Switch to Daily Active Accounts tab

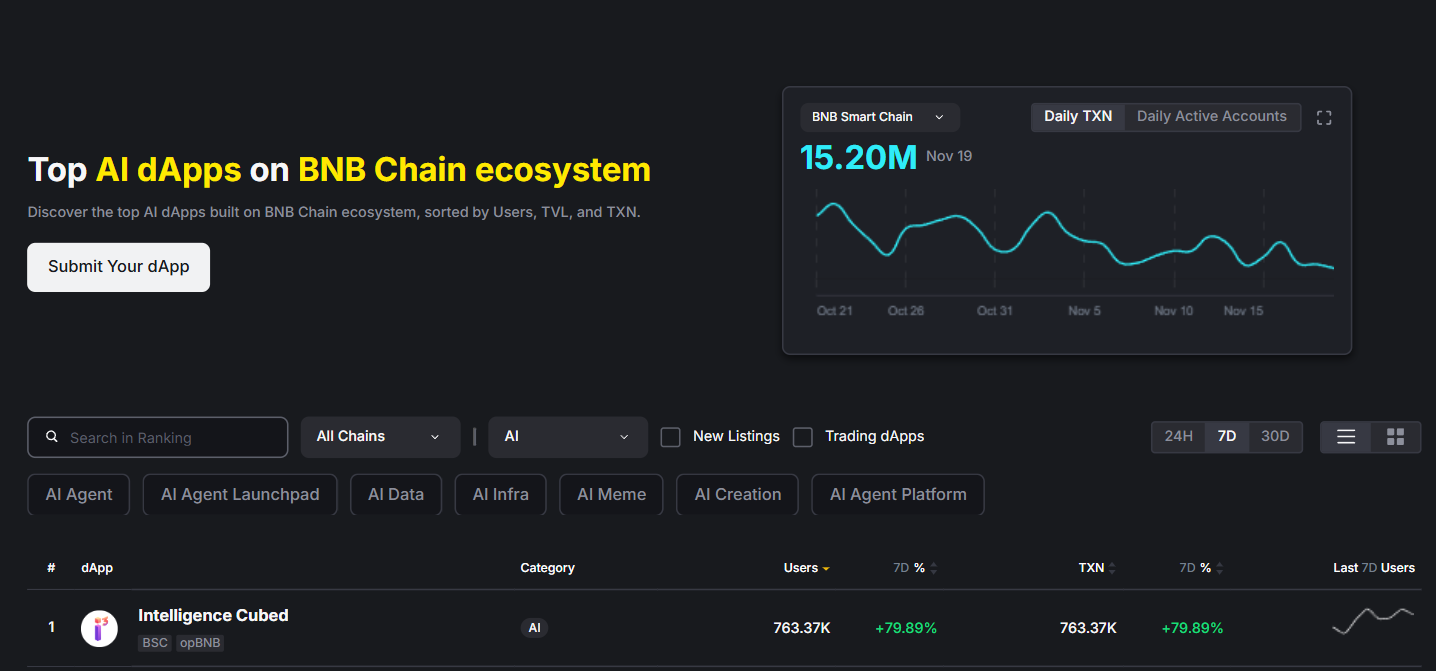coord(1212,116)
